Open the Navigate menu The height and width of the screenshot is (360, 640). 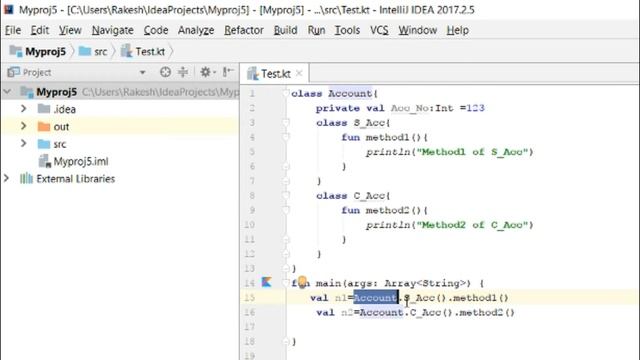click(x=113, y=30)
